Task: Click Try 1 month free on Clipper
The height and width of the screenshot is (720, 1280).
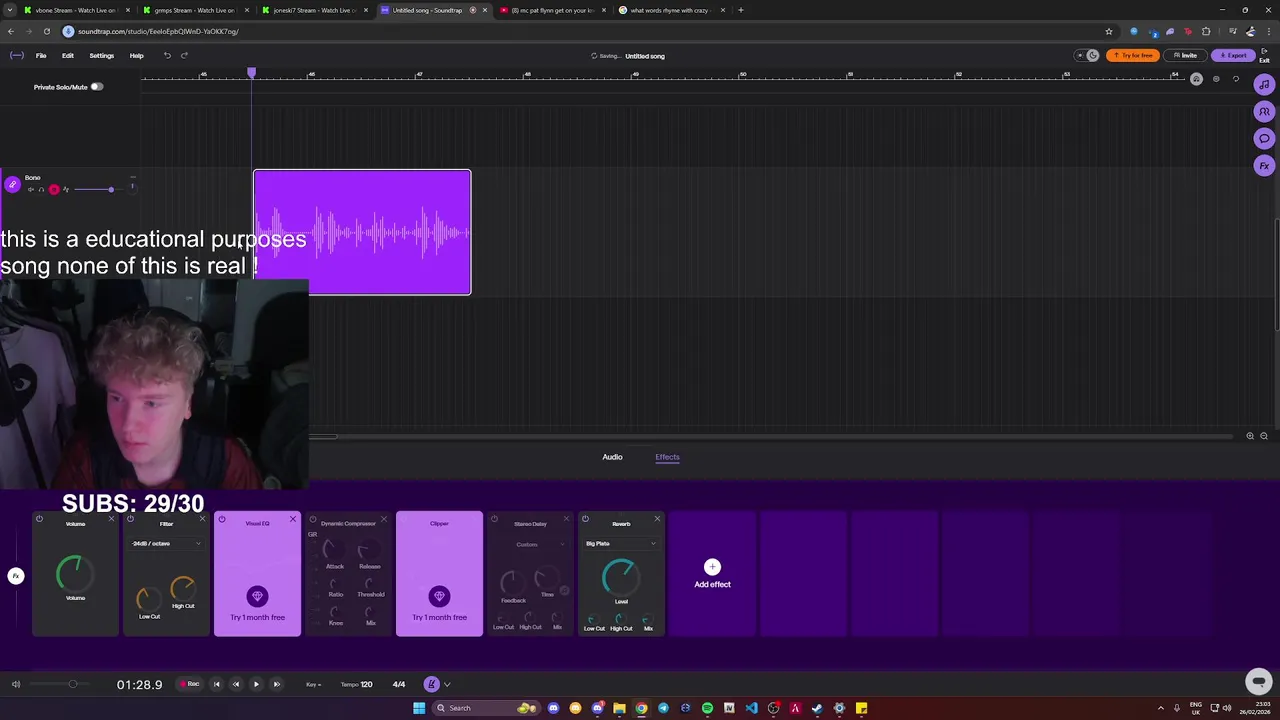Action: click(439, 617)
